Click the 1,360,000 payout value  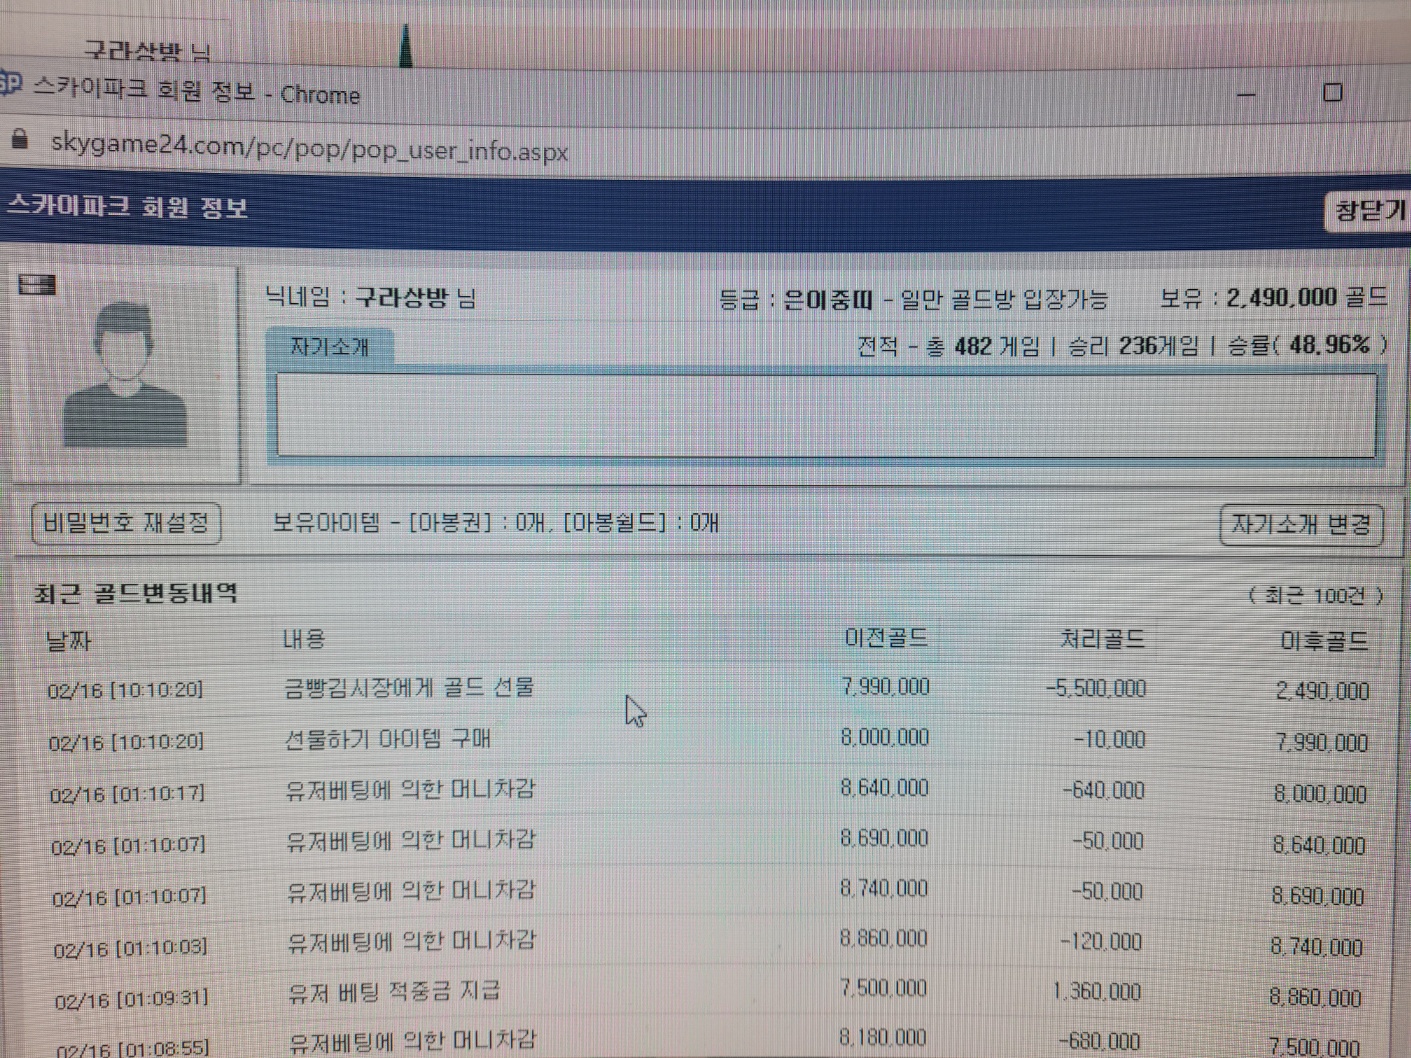pos(1096,992)
